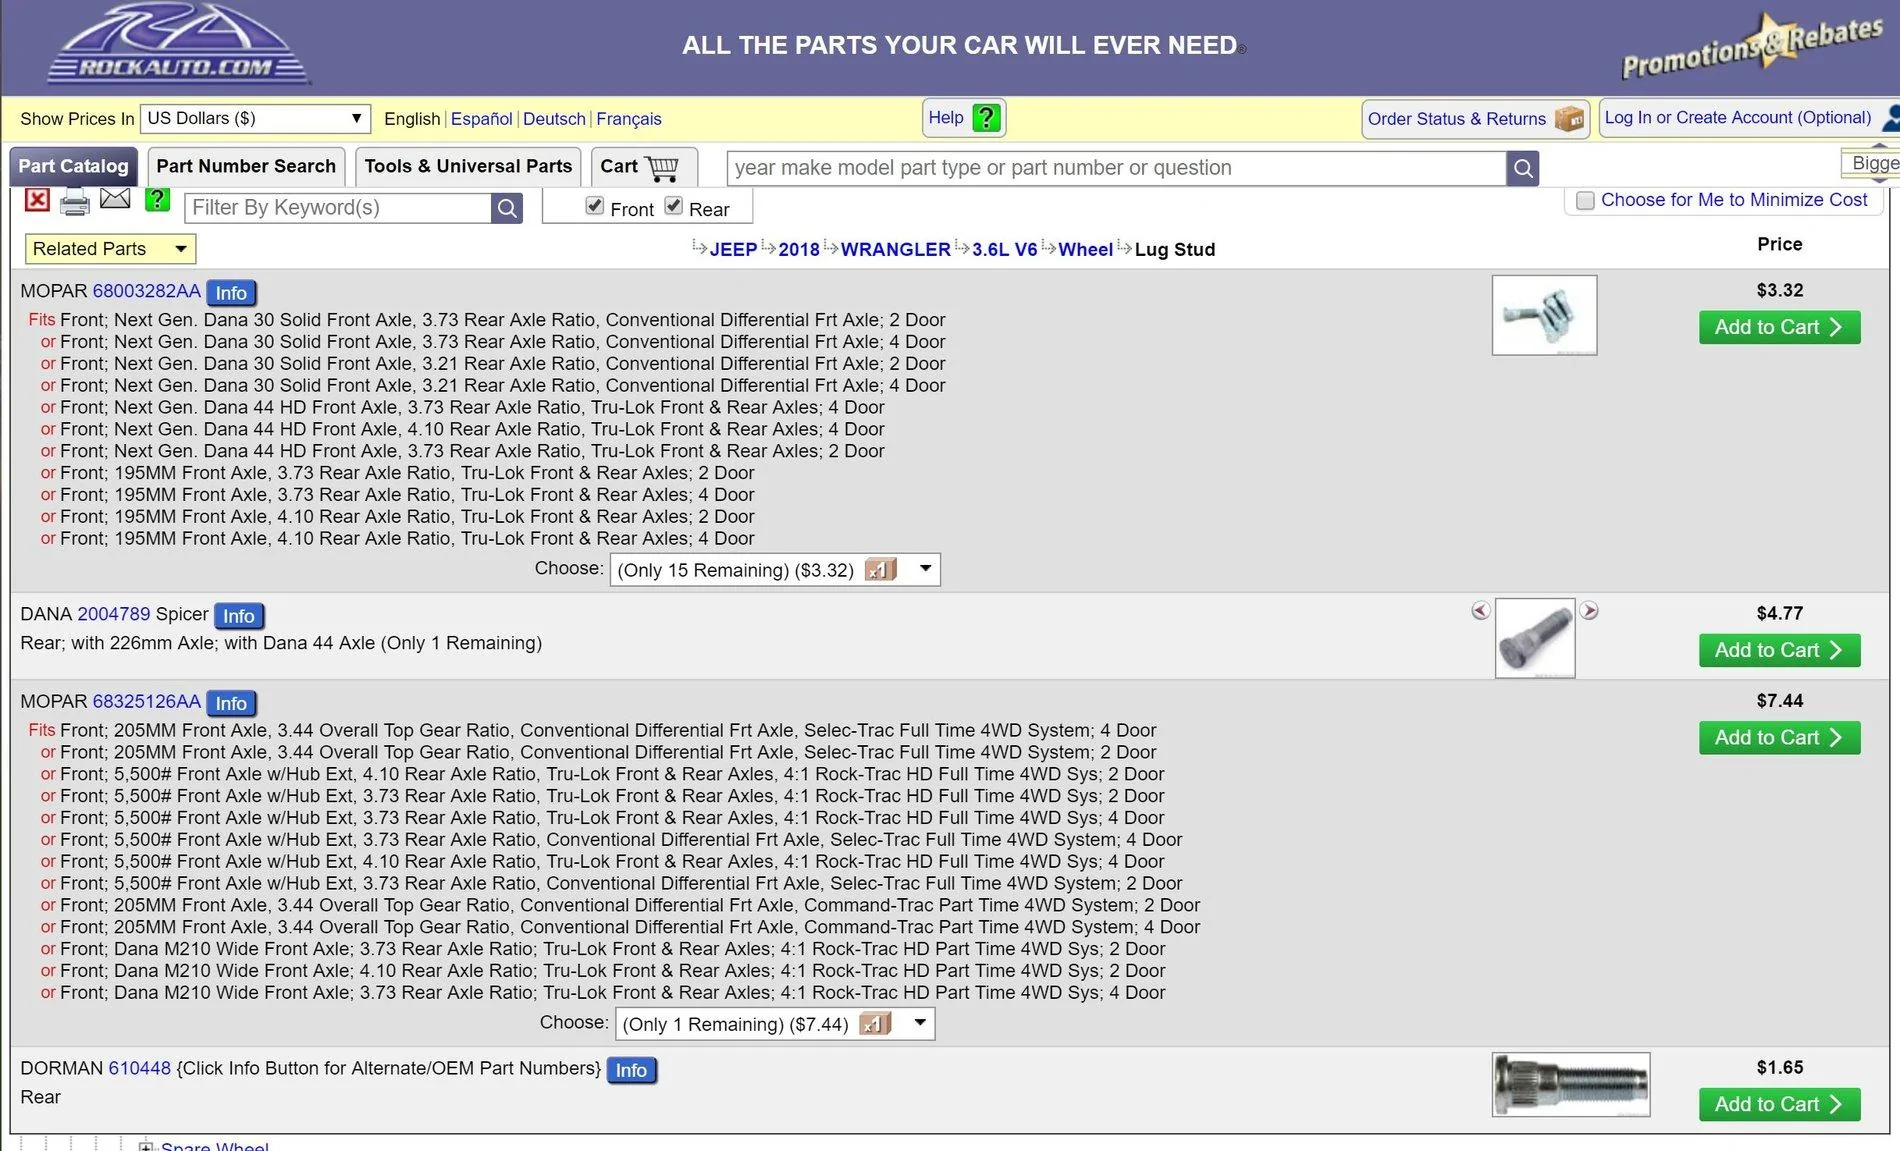Image resolution: width=1900 pixels, height=1151 pixels.
Task: Switch language to Français
Action: point(629,119)
